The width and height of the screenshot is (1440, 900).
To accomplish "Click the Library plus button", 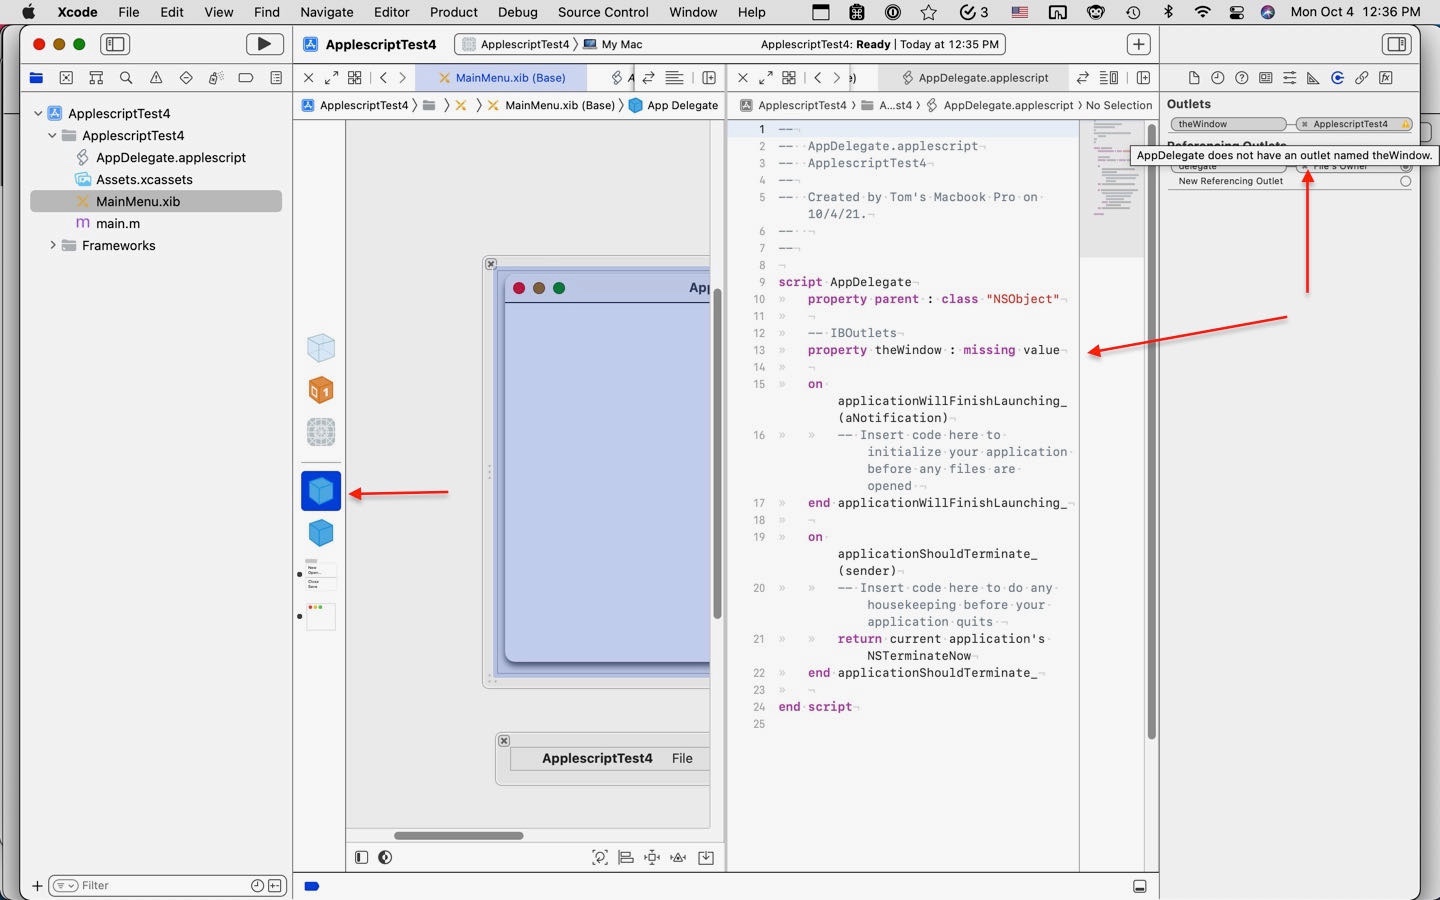I will pyautogui.click(x=1138, y=44).
